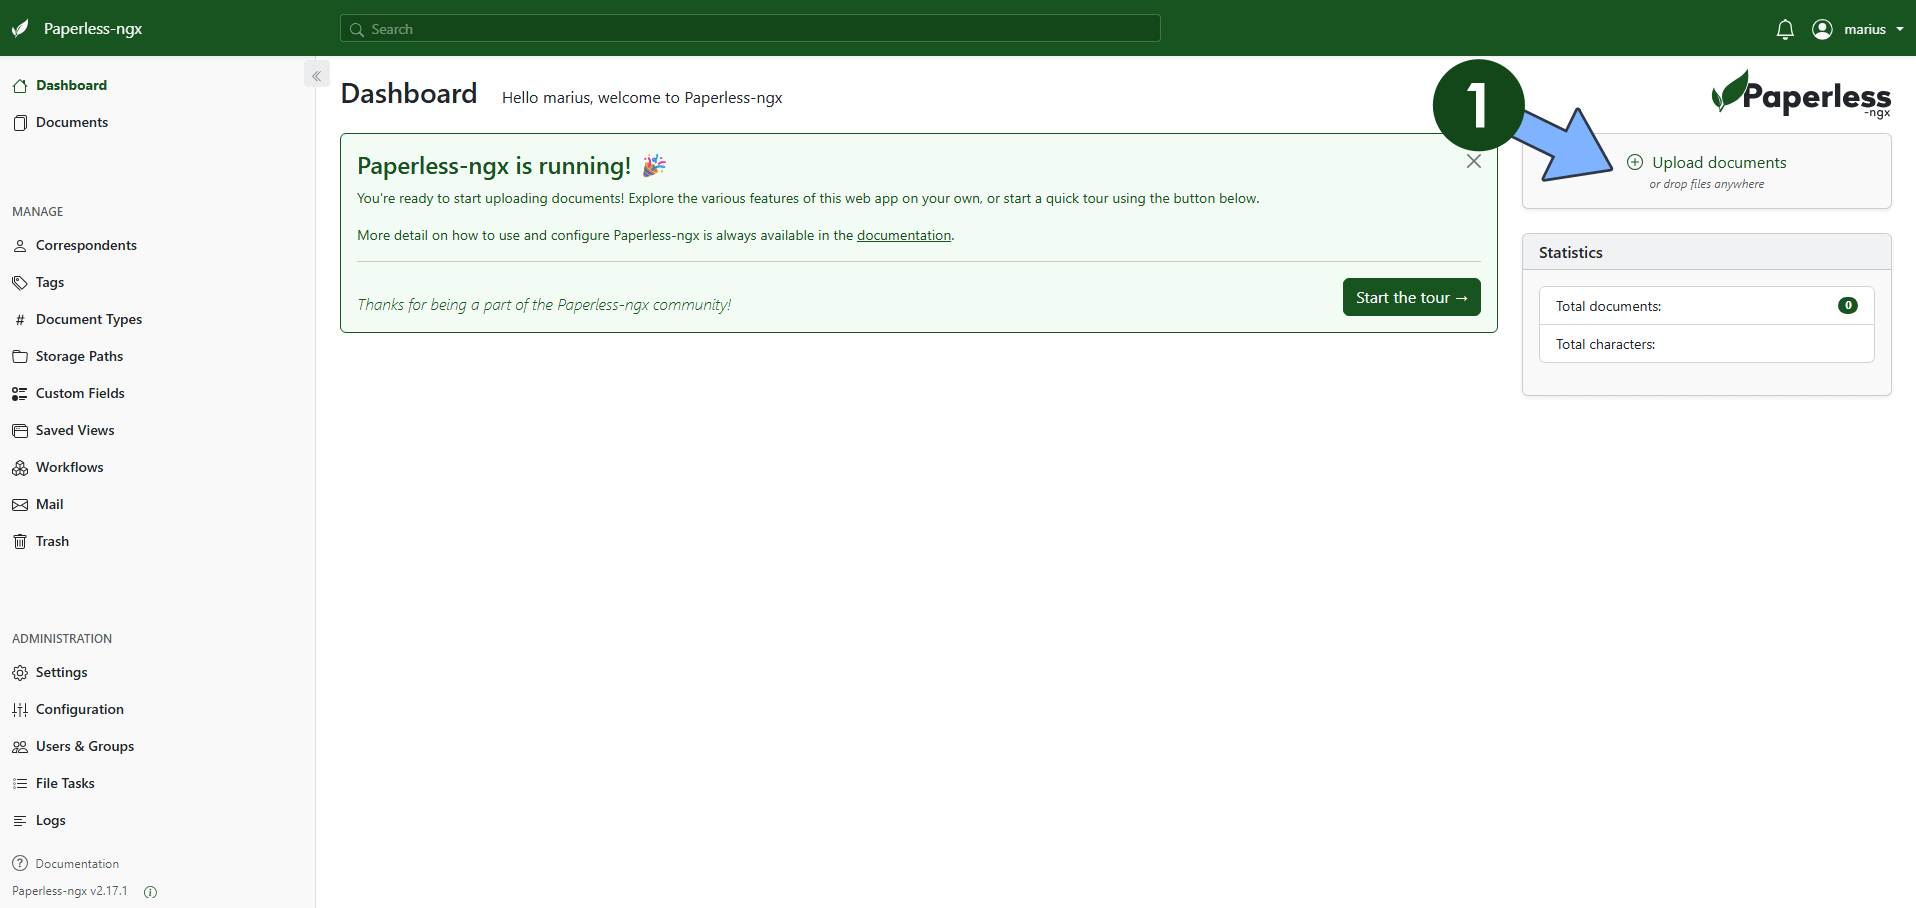Click the Document Types hash icon
Screen dimensions: 1916x908
tap(20, 320)
